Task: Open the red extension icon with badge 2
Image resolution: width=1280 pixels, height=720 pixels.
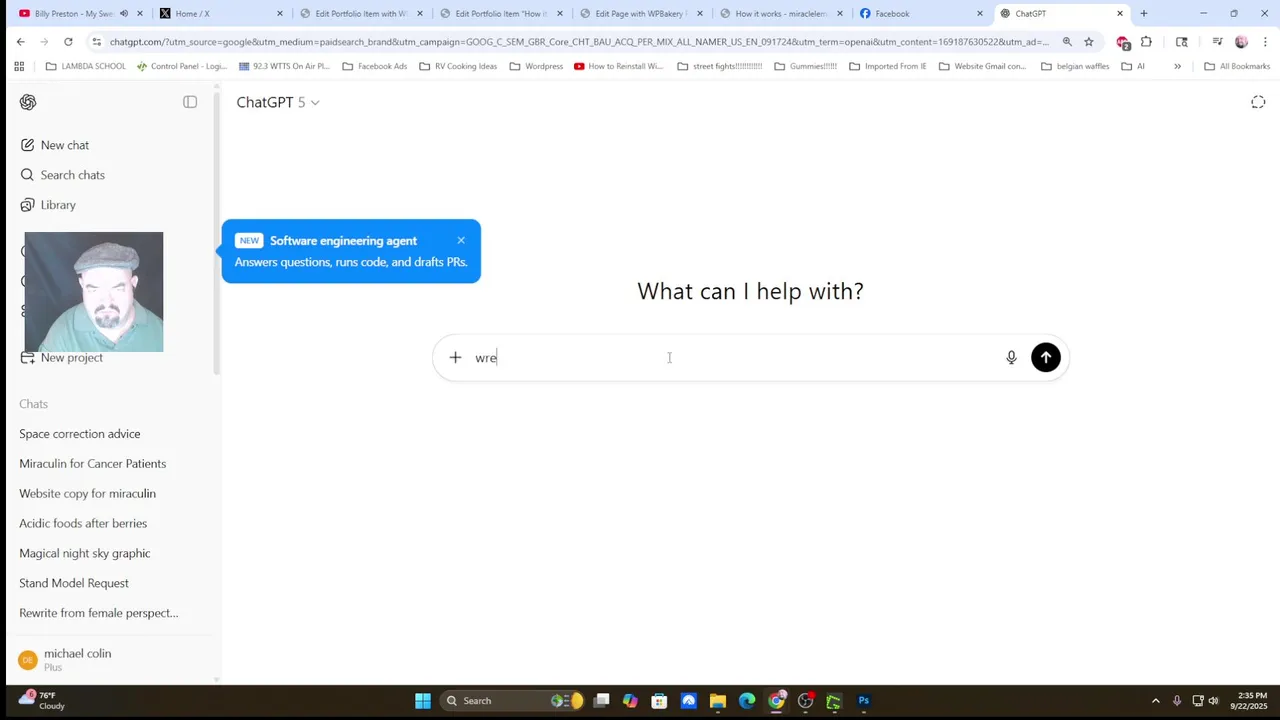Action: (1123, 43)
